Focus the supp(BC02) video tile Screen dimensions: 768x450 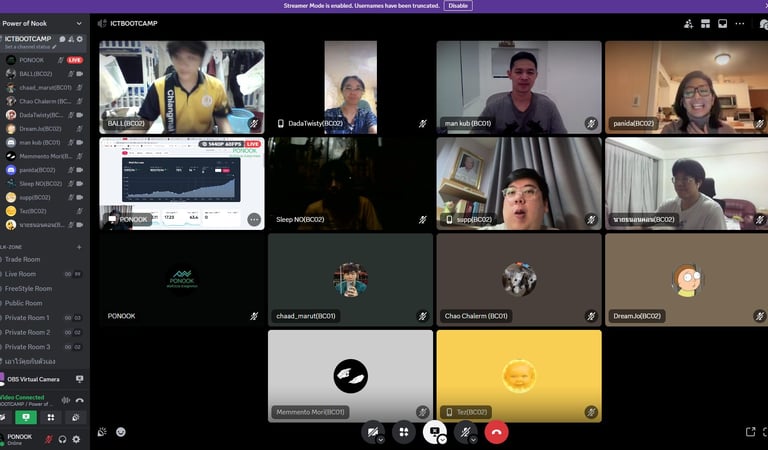pos(519,184)
